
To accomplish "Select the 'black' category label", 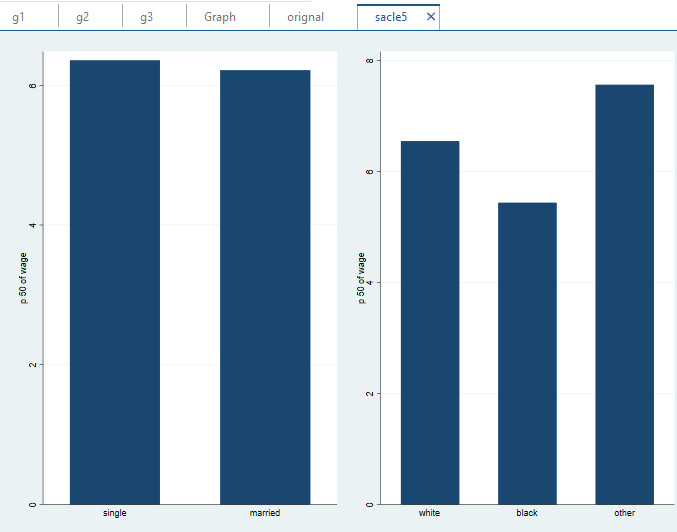I will (527, 513).
